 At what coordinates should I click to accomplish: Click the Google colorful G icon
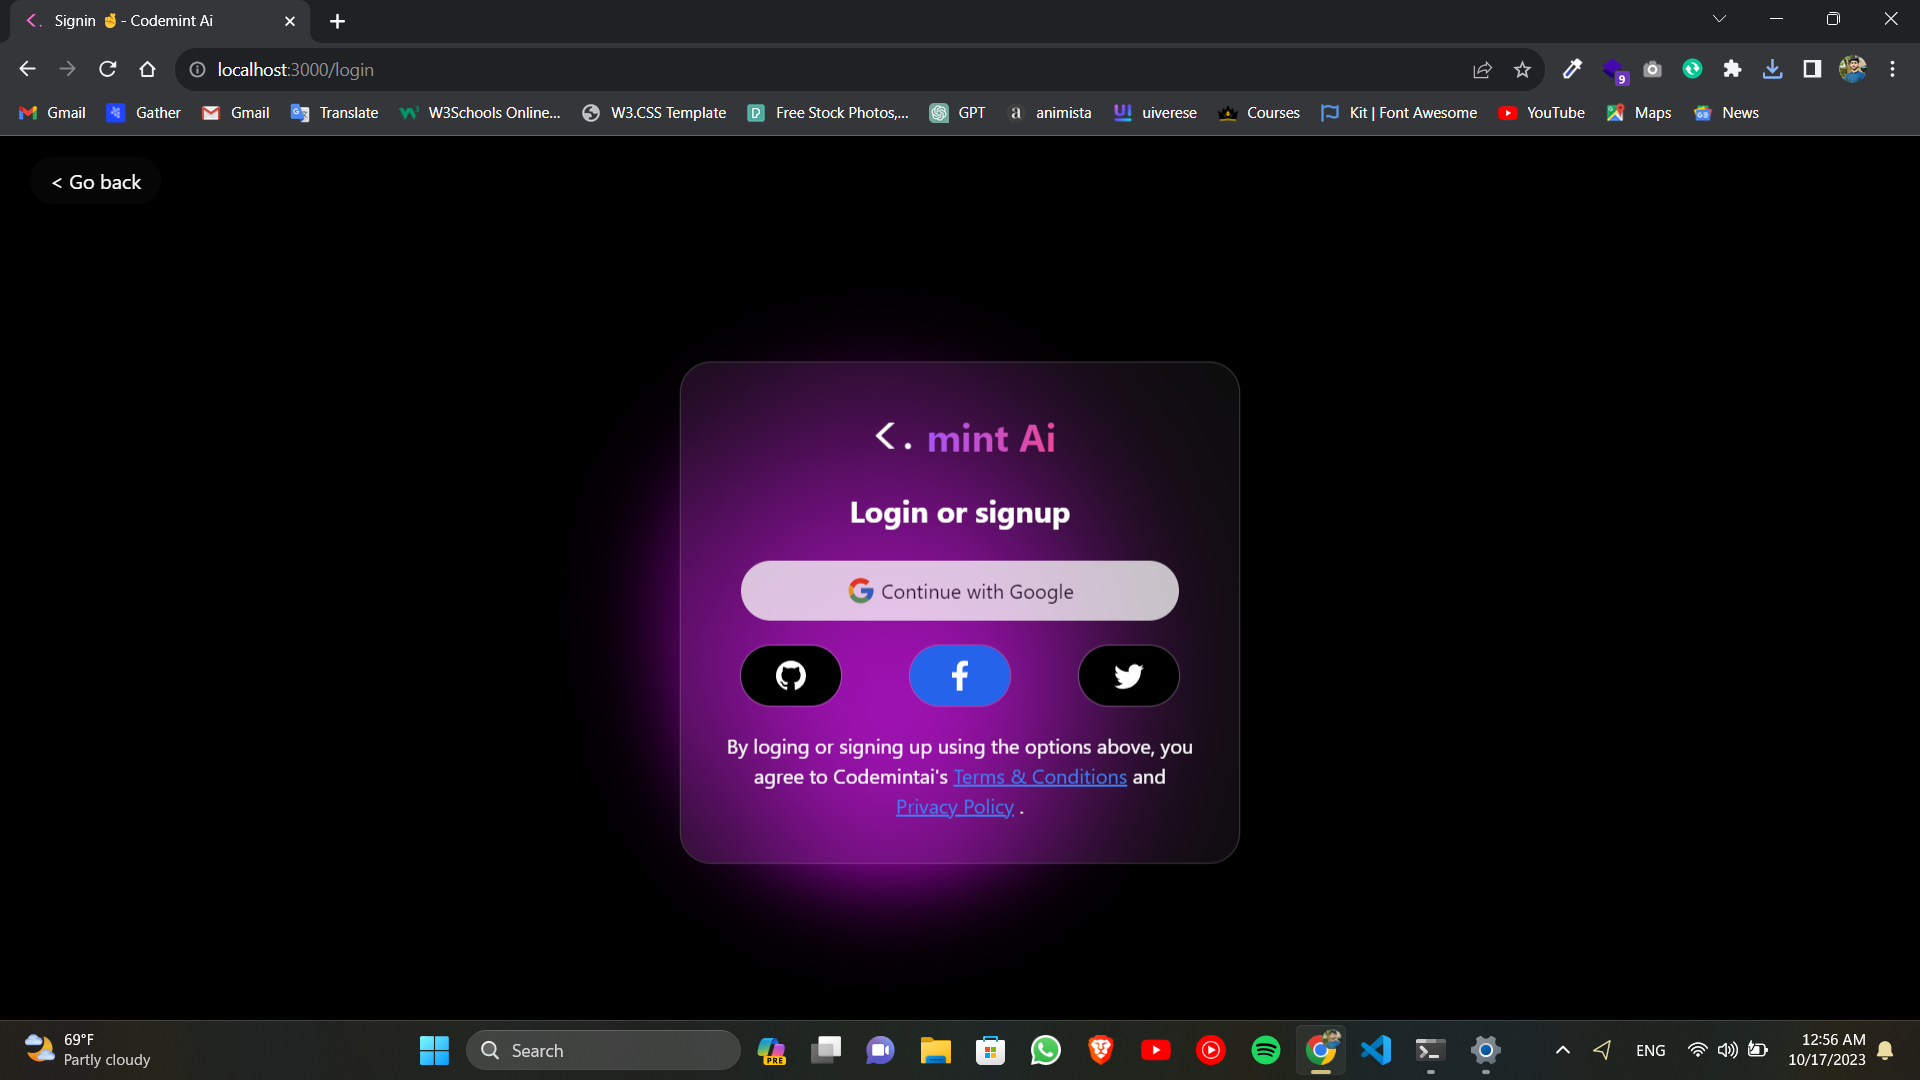(x=858, y=589)
